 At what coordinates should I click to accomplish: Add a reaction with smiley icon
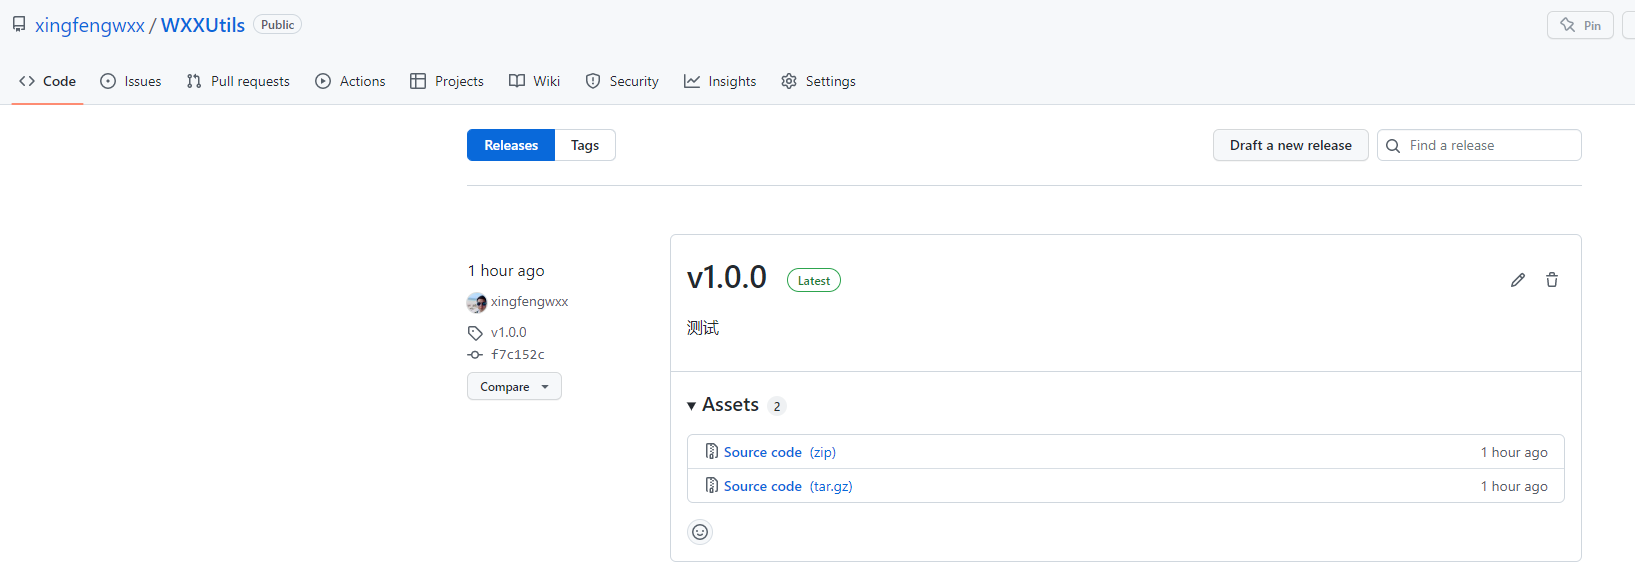point(700,532)
